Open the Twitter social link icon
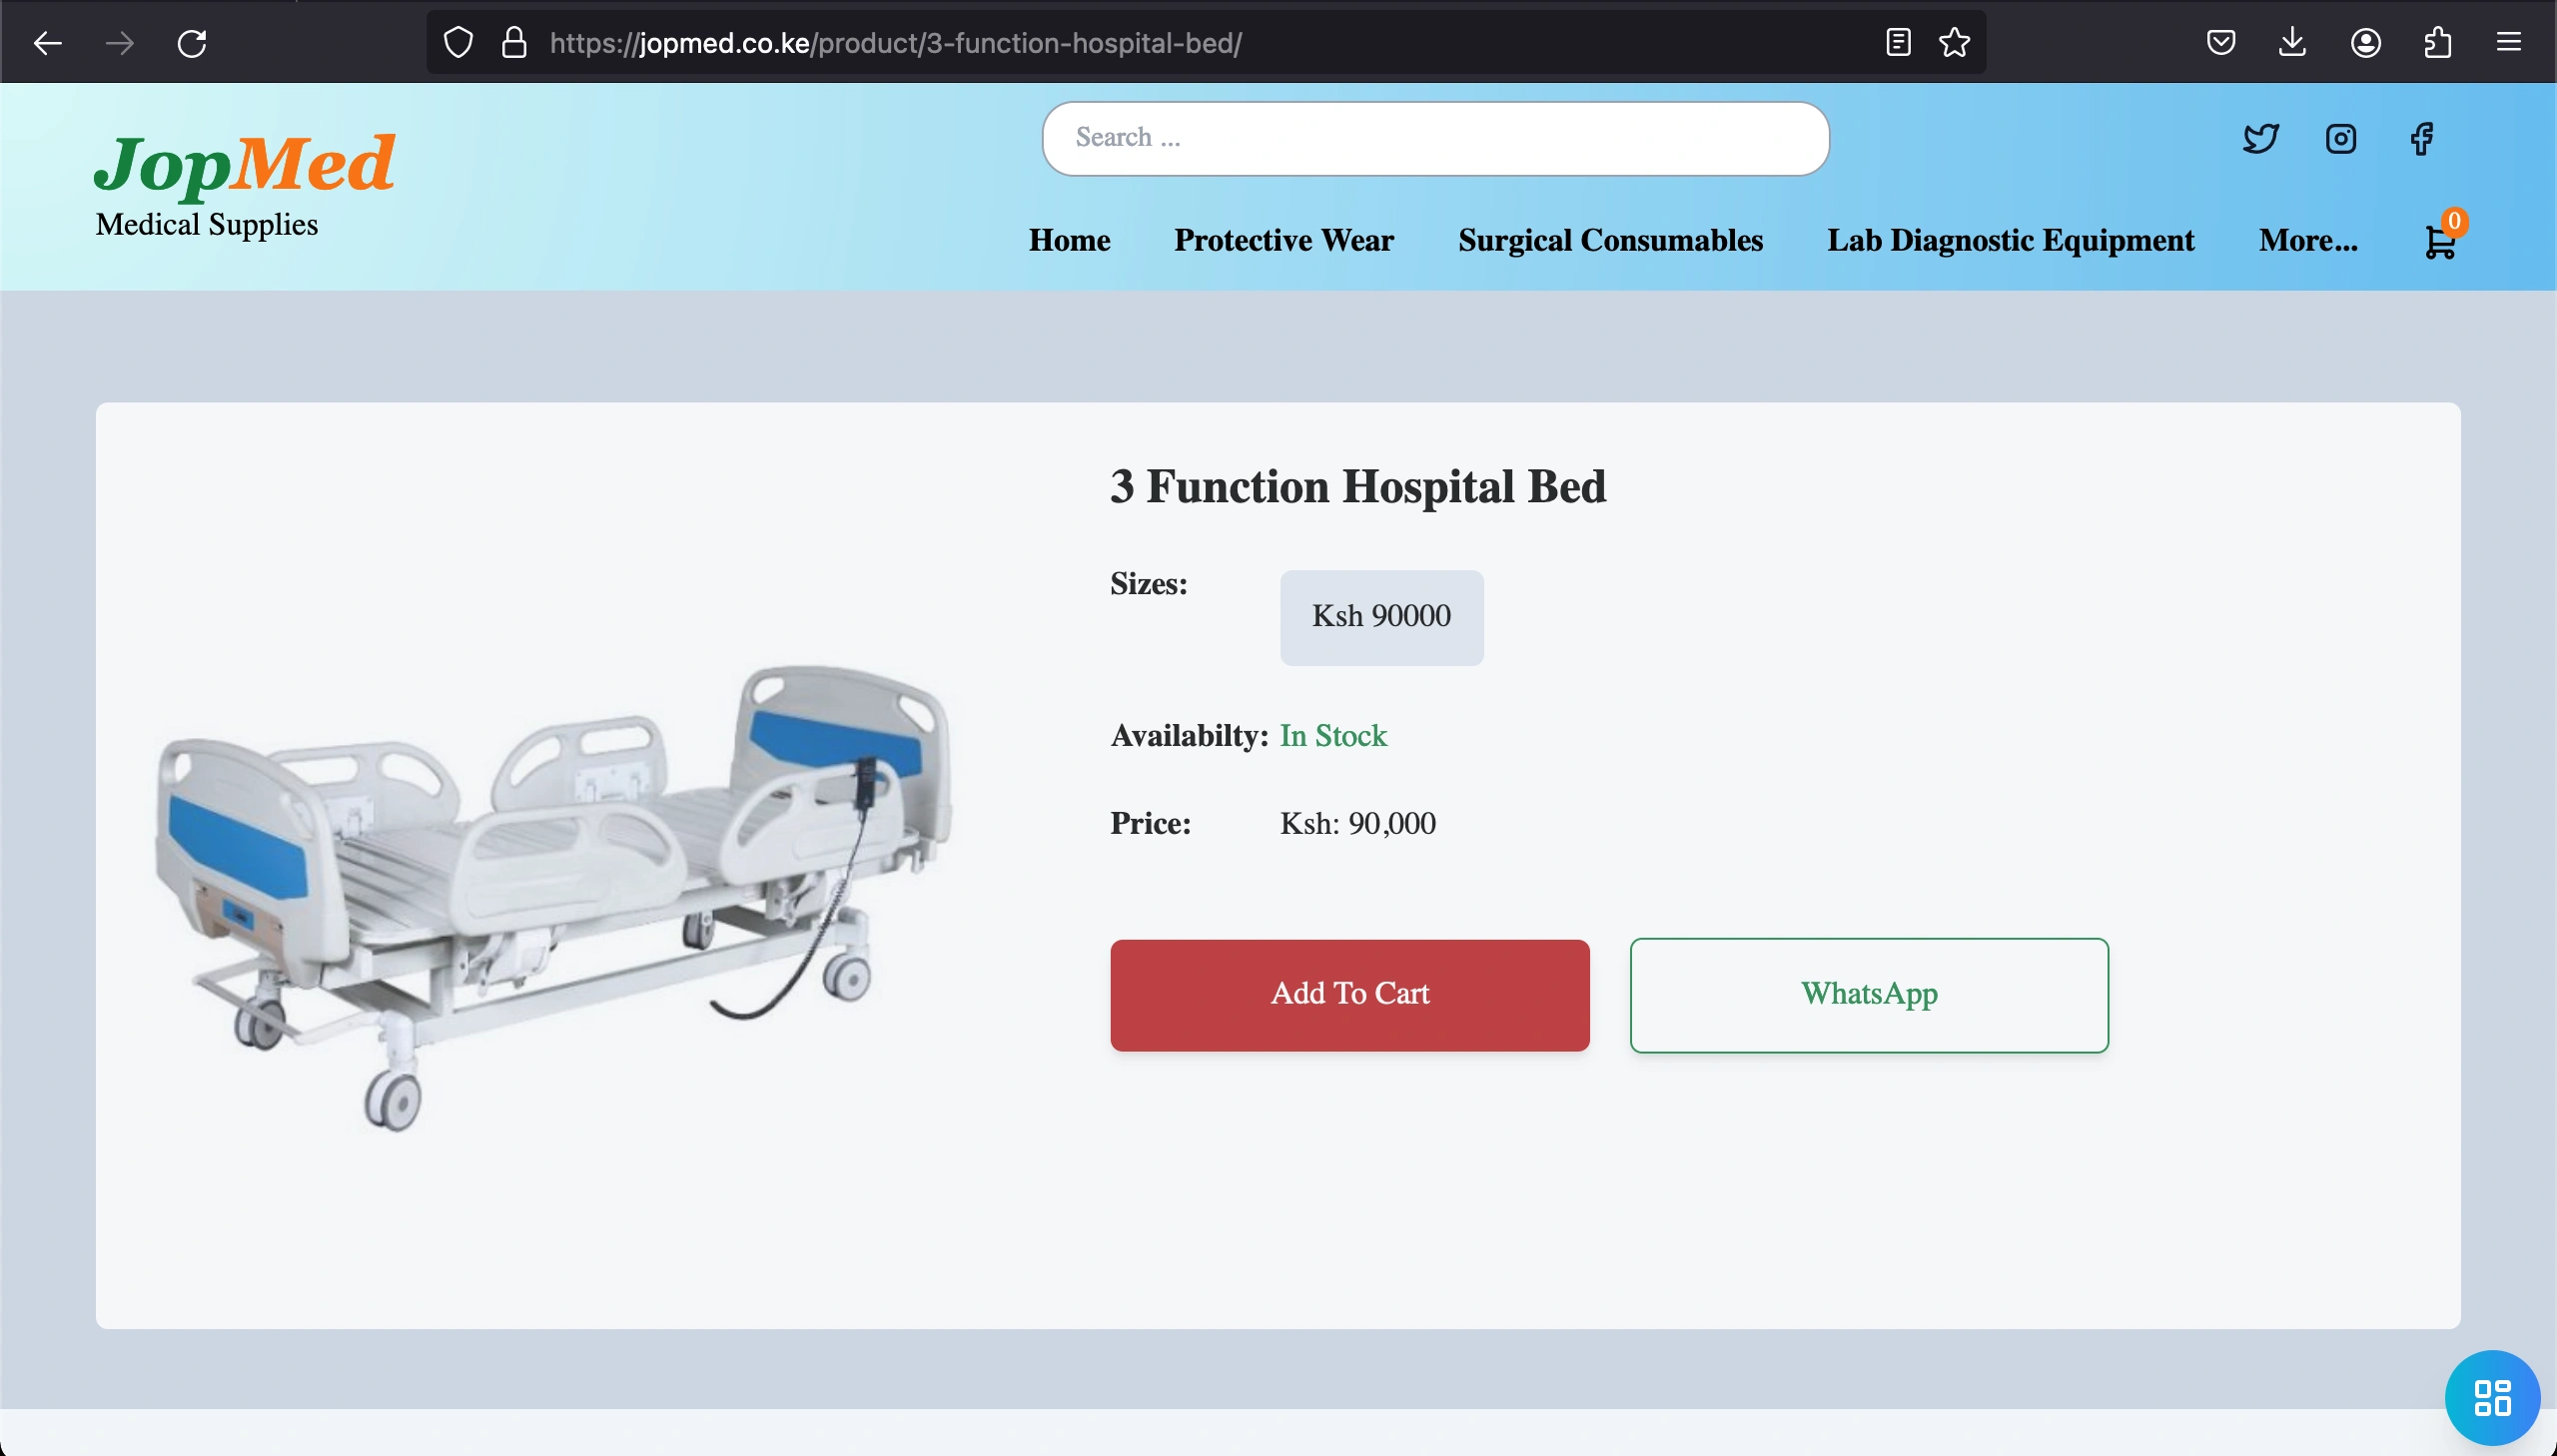This screenshot has height=1456, width=2557. point(2260,138)
